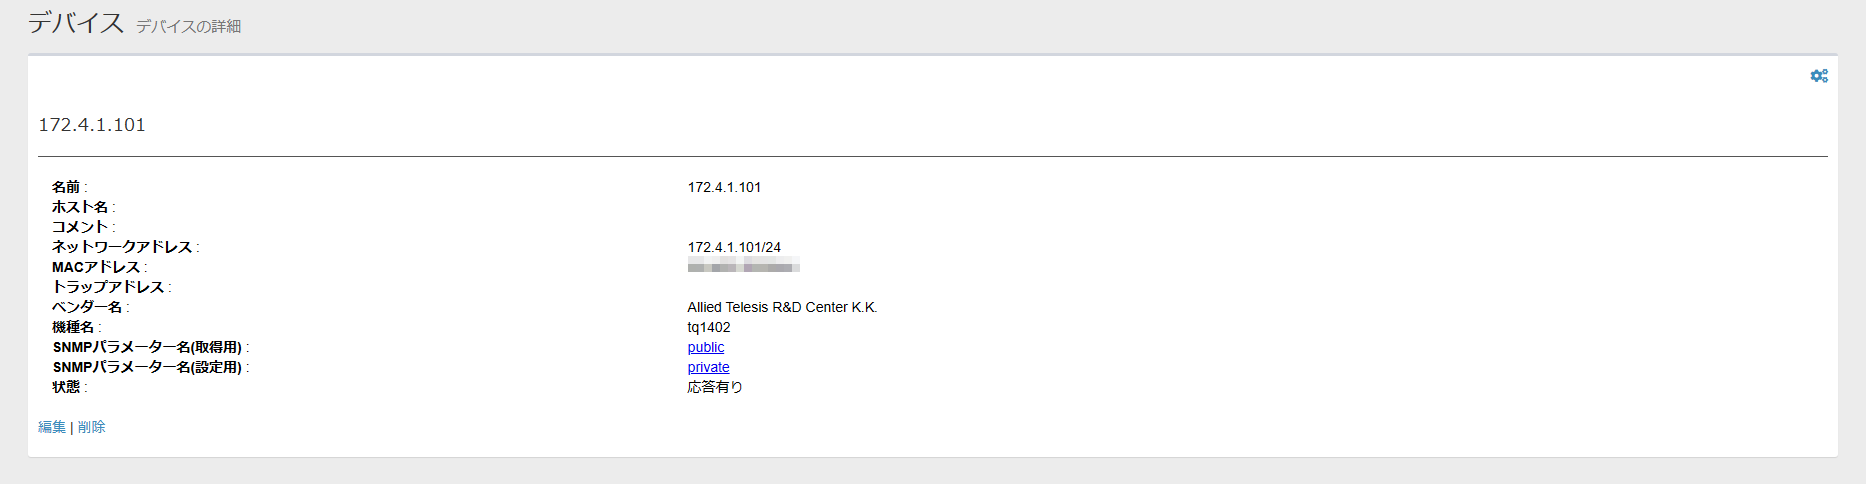Select the ベンダー名 label

(87, 307)
